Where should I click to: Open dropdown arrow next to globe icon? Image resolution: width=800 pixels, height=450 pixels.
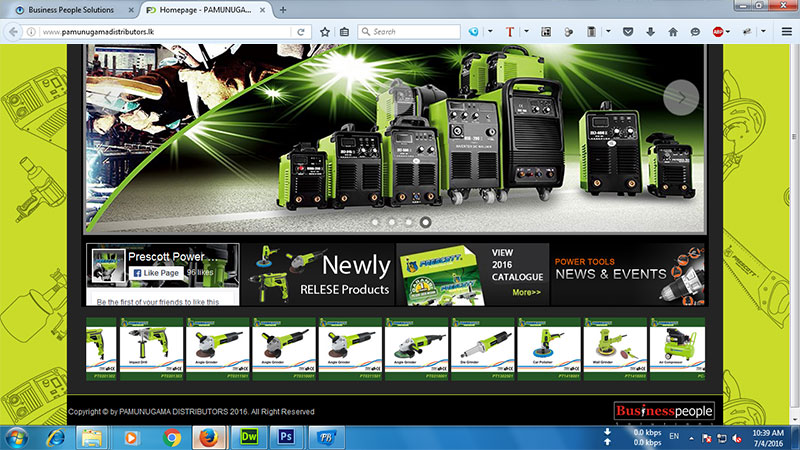(x=490, y=32)
